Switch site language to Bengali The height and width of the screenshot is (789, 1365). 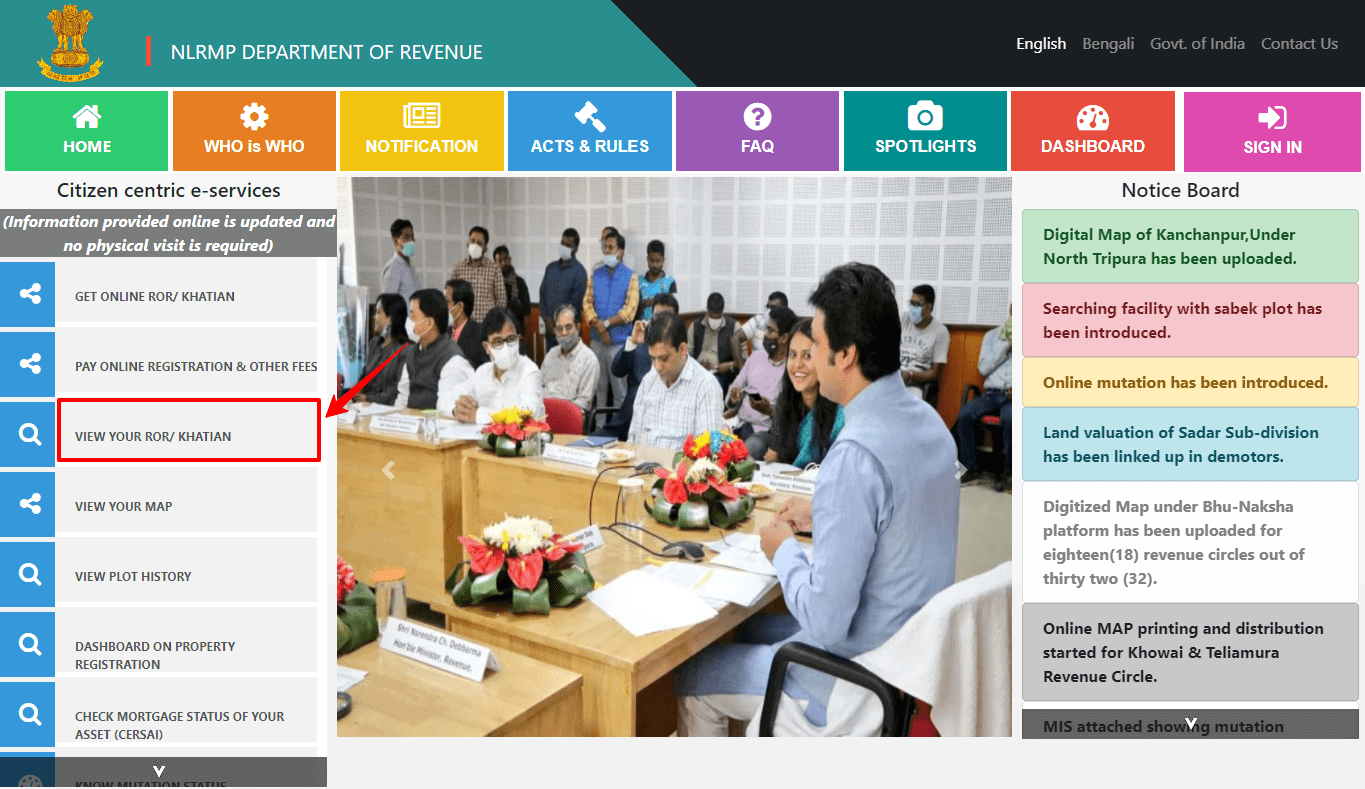coord(1108,43)
